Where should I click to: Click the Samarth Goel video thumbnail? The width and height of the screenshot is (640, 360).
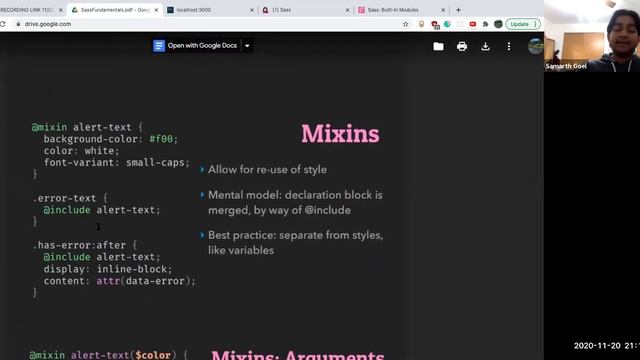(x=592, y=36)
